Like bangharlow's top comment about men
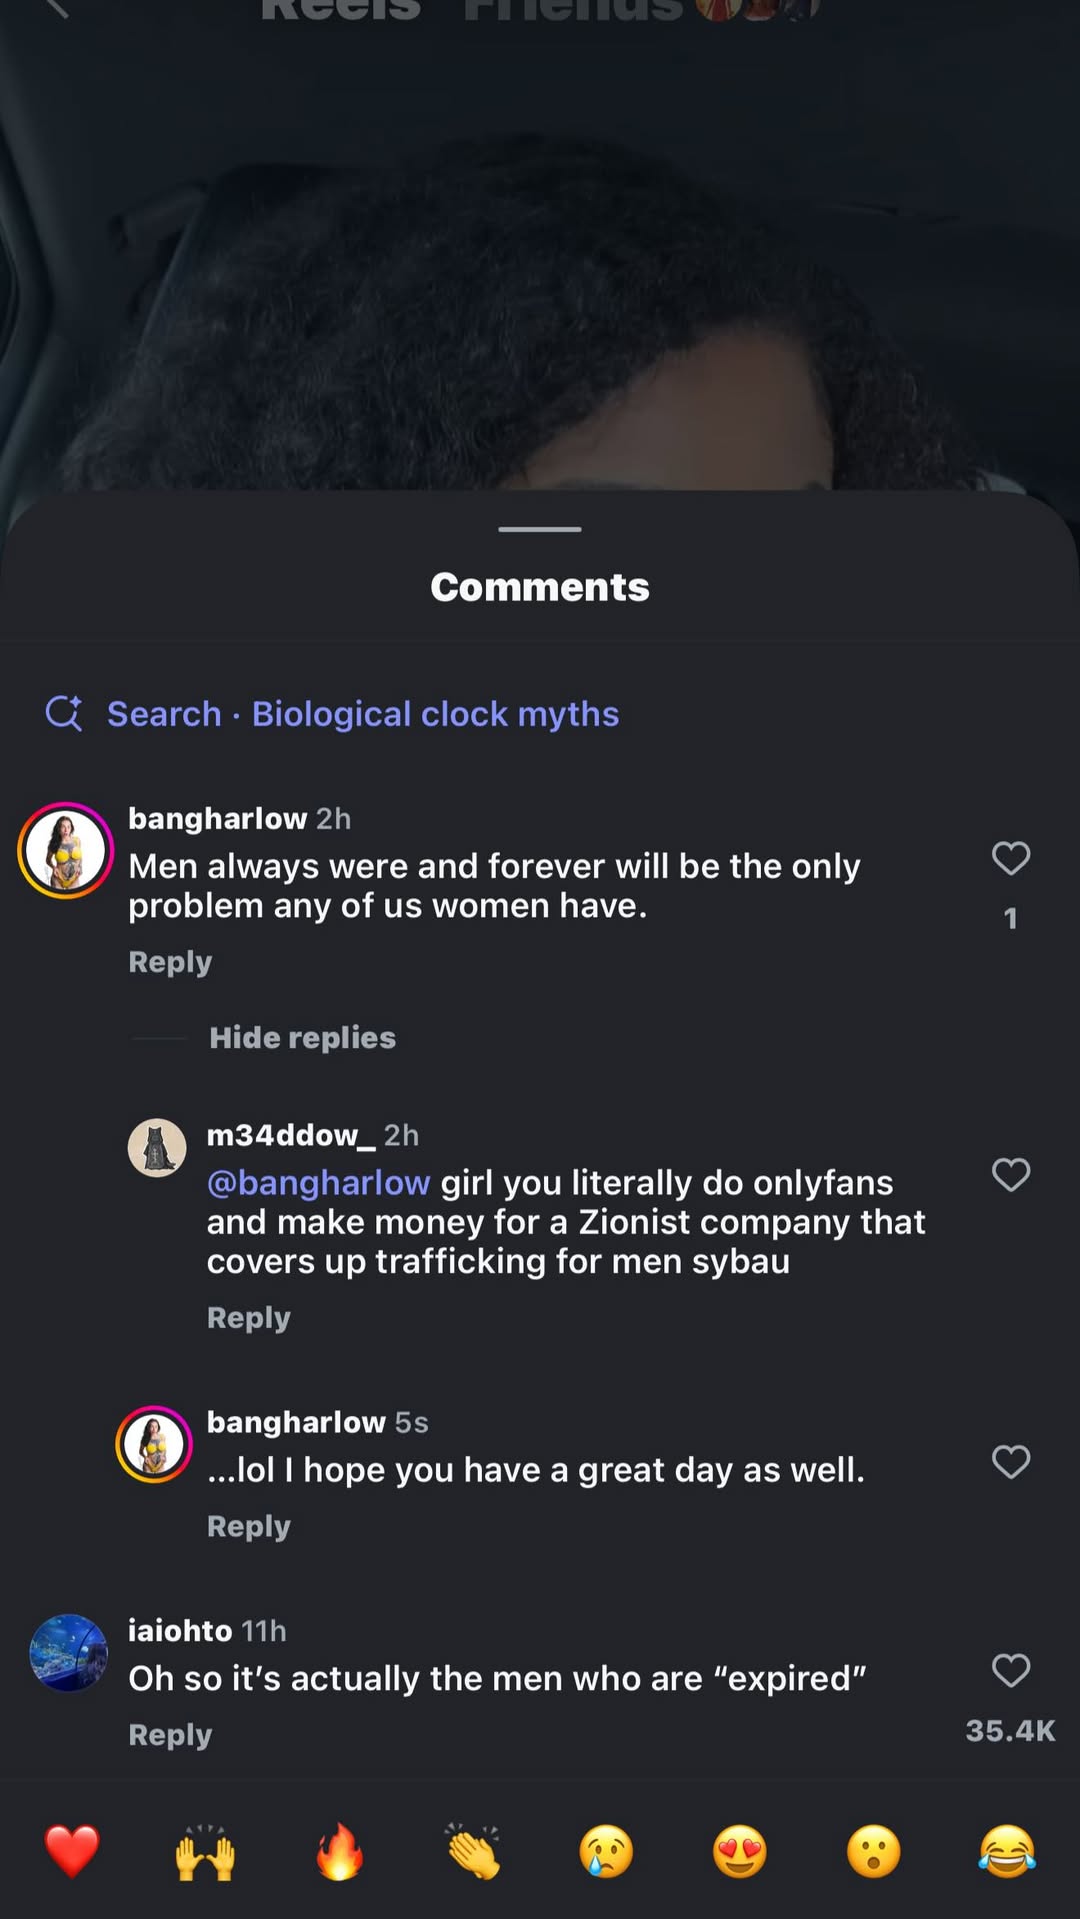The height and width of the screenshot is (1919, 1080). [x=1010, y=858]
